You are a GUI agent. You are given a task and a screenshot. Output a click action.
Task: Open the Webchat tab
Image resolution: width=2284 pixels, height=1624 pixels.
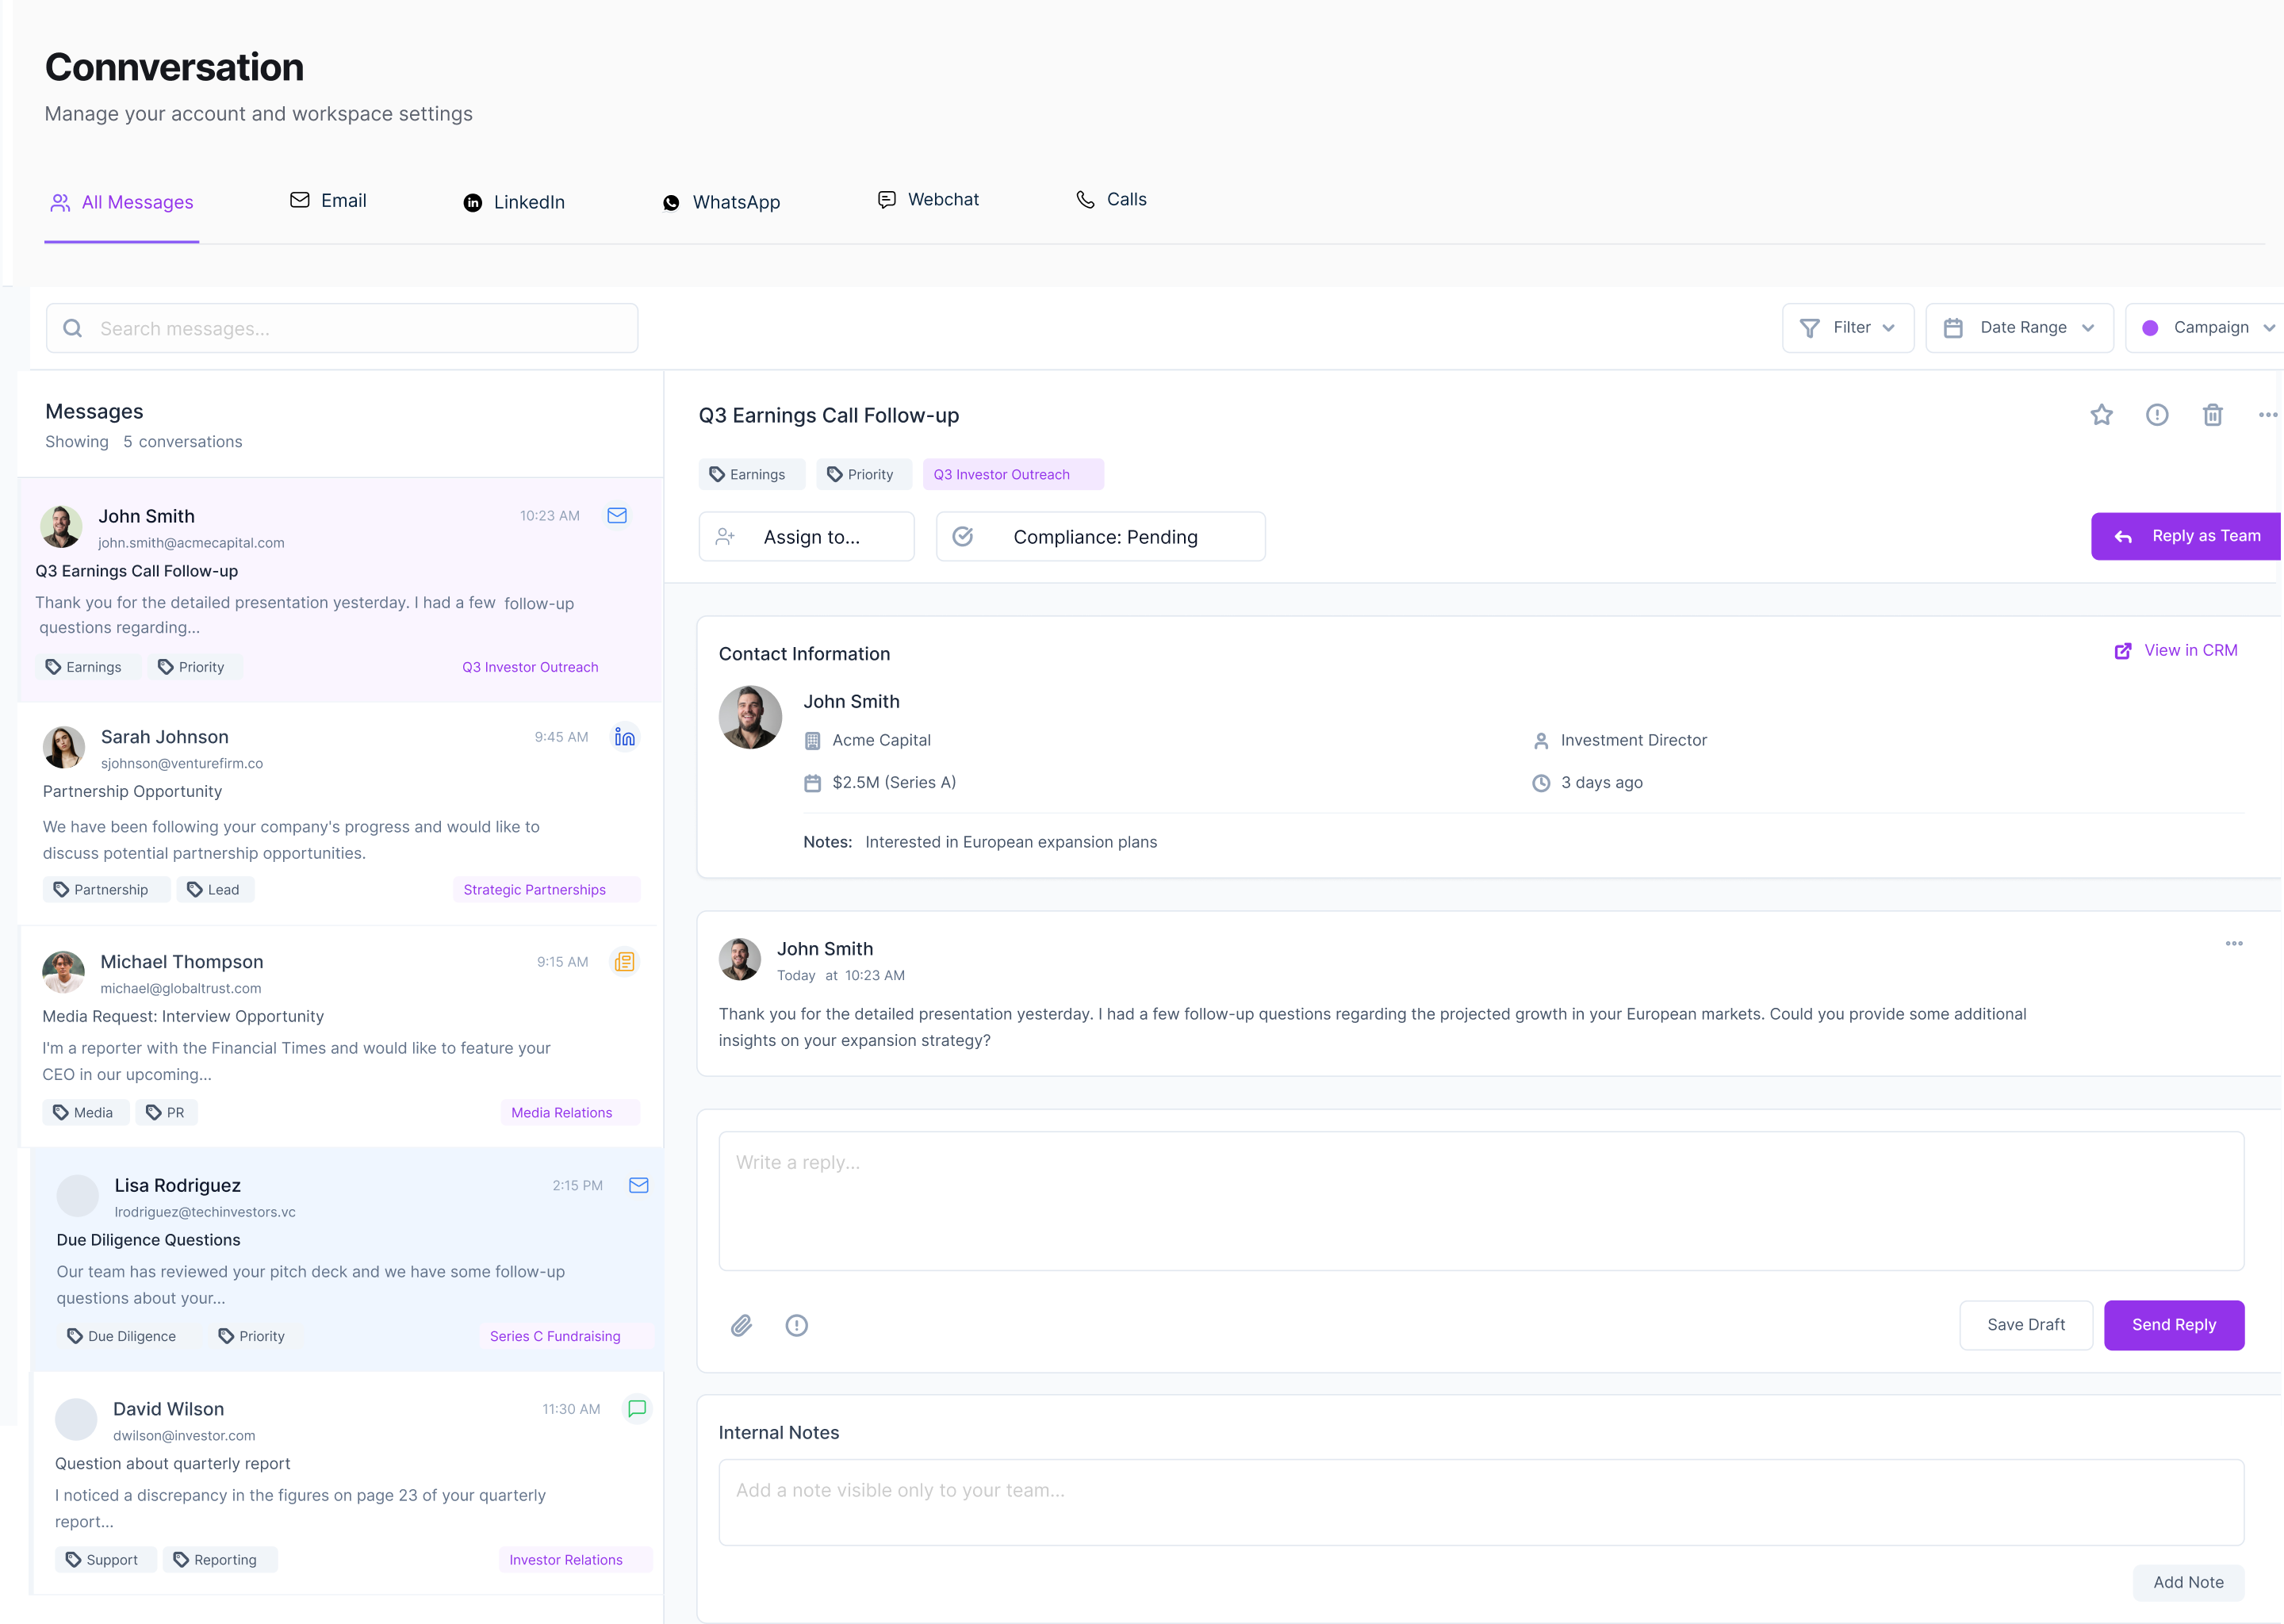click(928, 199)
